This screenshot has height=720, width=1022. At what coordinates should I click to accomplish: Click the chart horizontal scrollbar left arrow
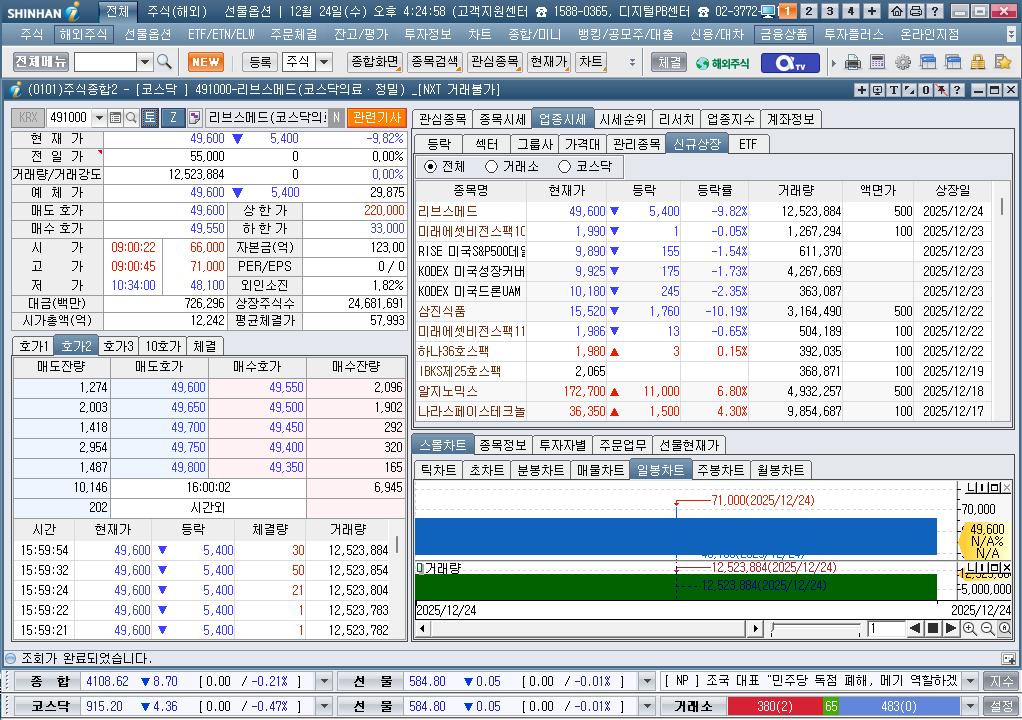(422, 629)
